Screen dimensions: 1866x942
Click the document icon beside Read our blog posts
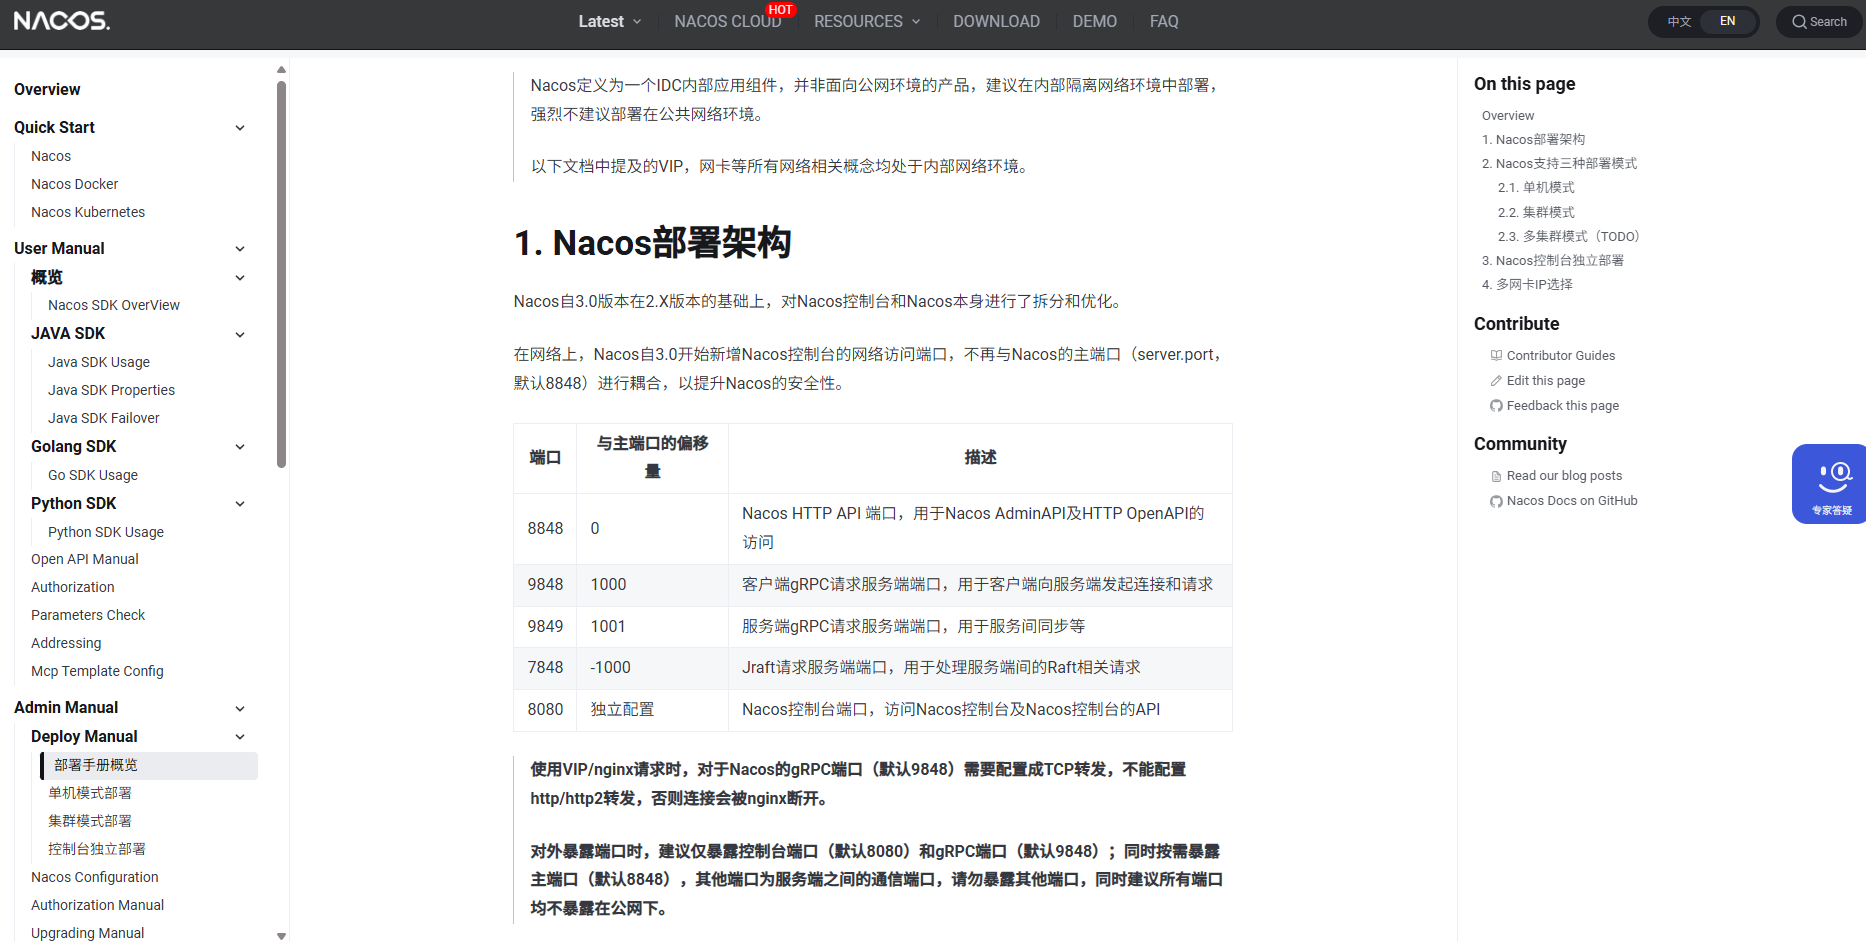point(1496,476)
